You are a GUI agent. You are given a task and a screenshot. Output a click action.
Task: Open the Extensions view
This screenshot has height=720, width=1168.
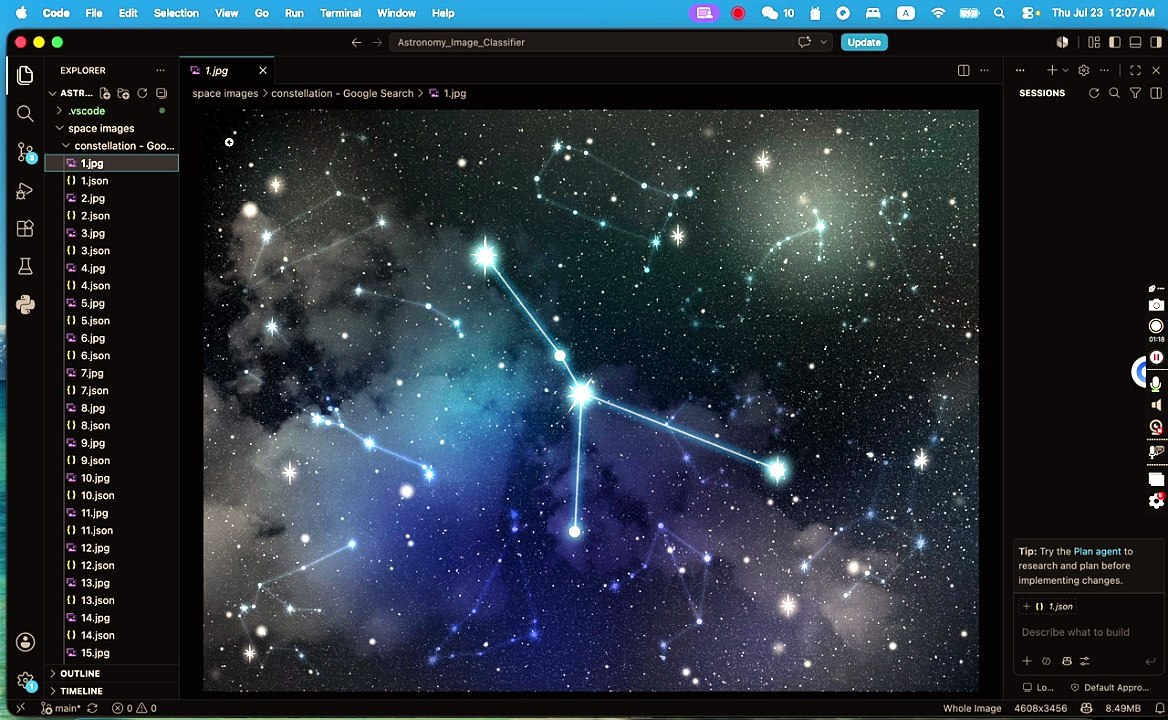25,228
